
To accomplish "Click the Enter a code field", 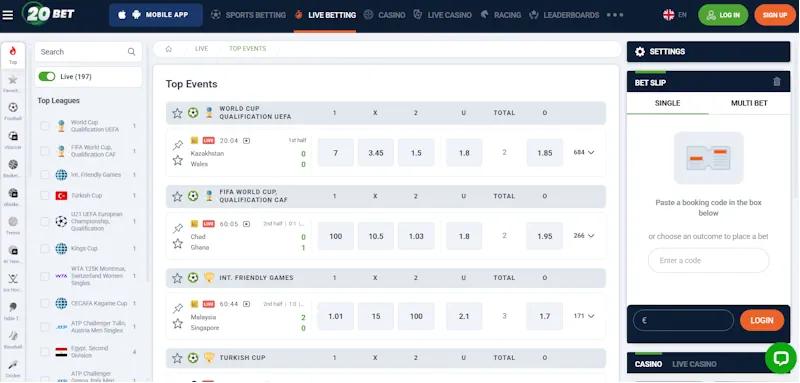I will [x=708, y=261].
